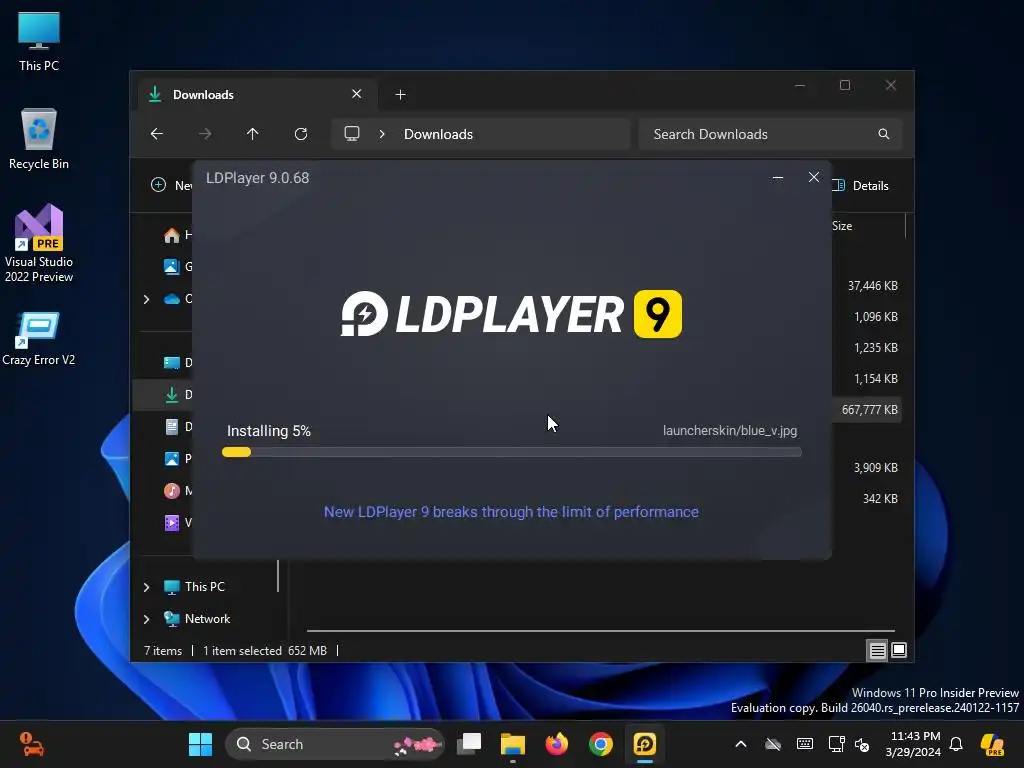The image size is (1024, 768).
Task: Go up one folder level in Explorer
Action: pyautogui.click(x=253, y=134)
